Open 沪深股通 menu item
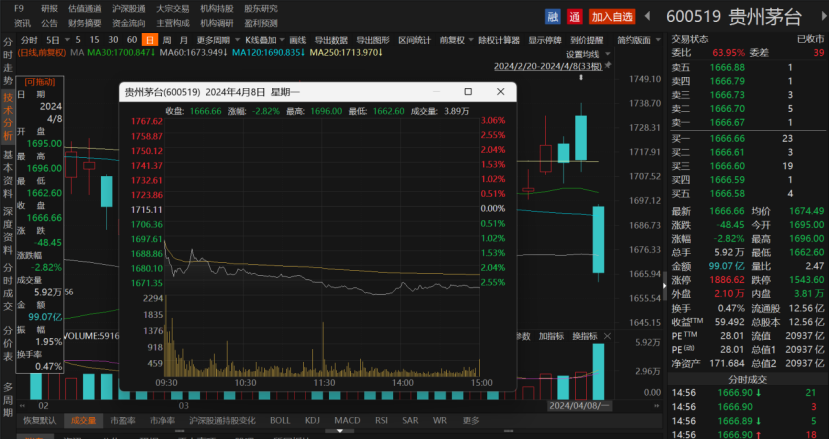 (128, 8)
